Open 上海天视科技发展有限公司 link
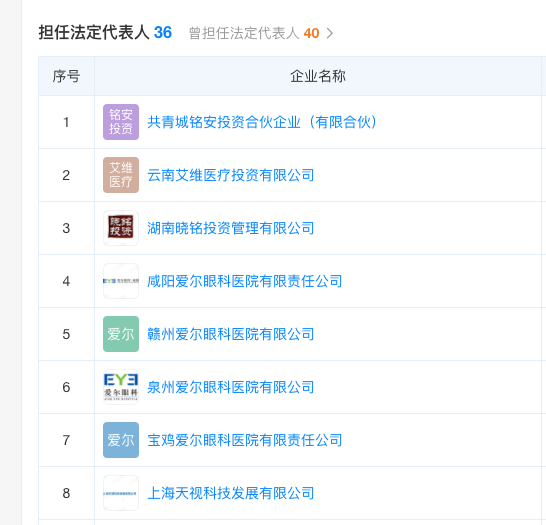The image size is (546, 525). [231, 493]
